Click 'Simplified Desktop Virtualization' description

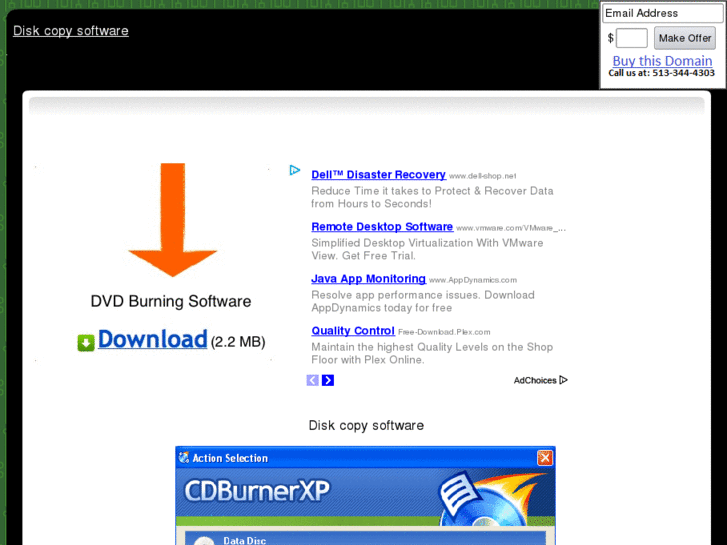click(427, 249)
